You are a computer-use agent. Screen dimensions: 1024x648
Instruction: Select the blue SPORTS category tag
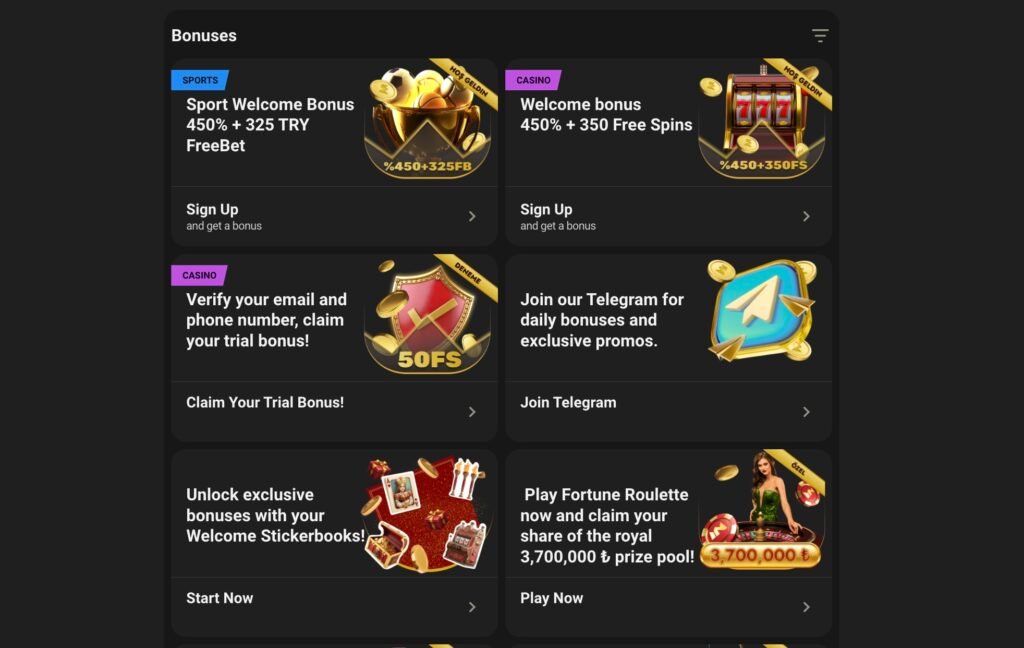coord(200,80)
